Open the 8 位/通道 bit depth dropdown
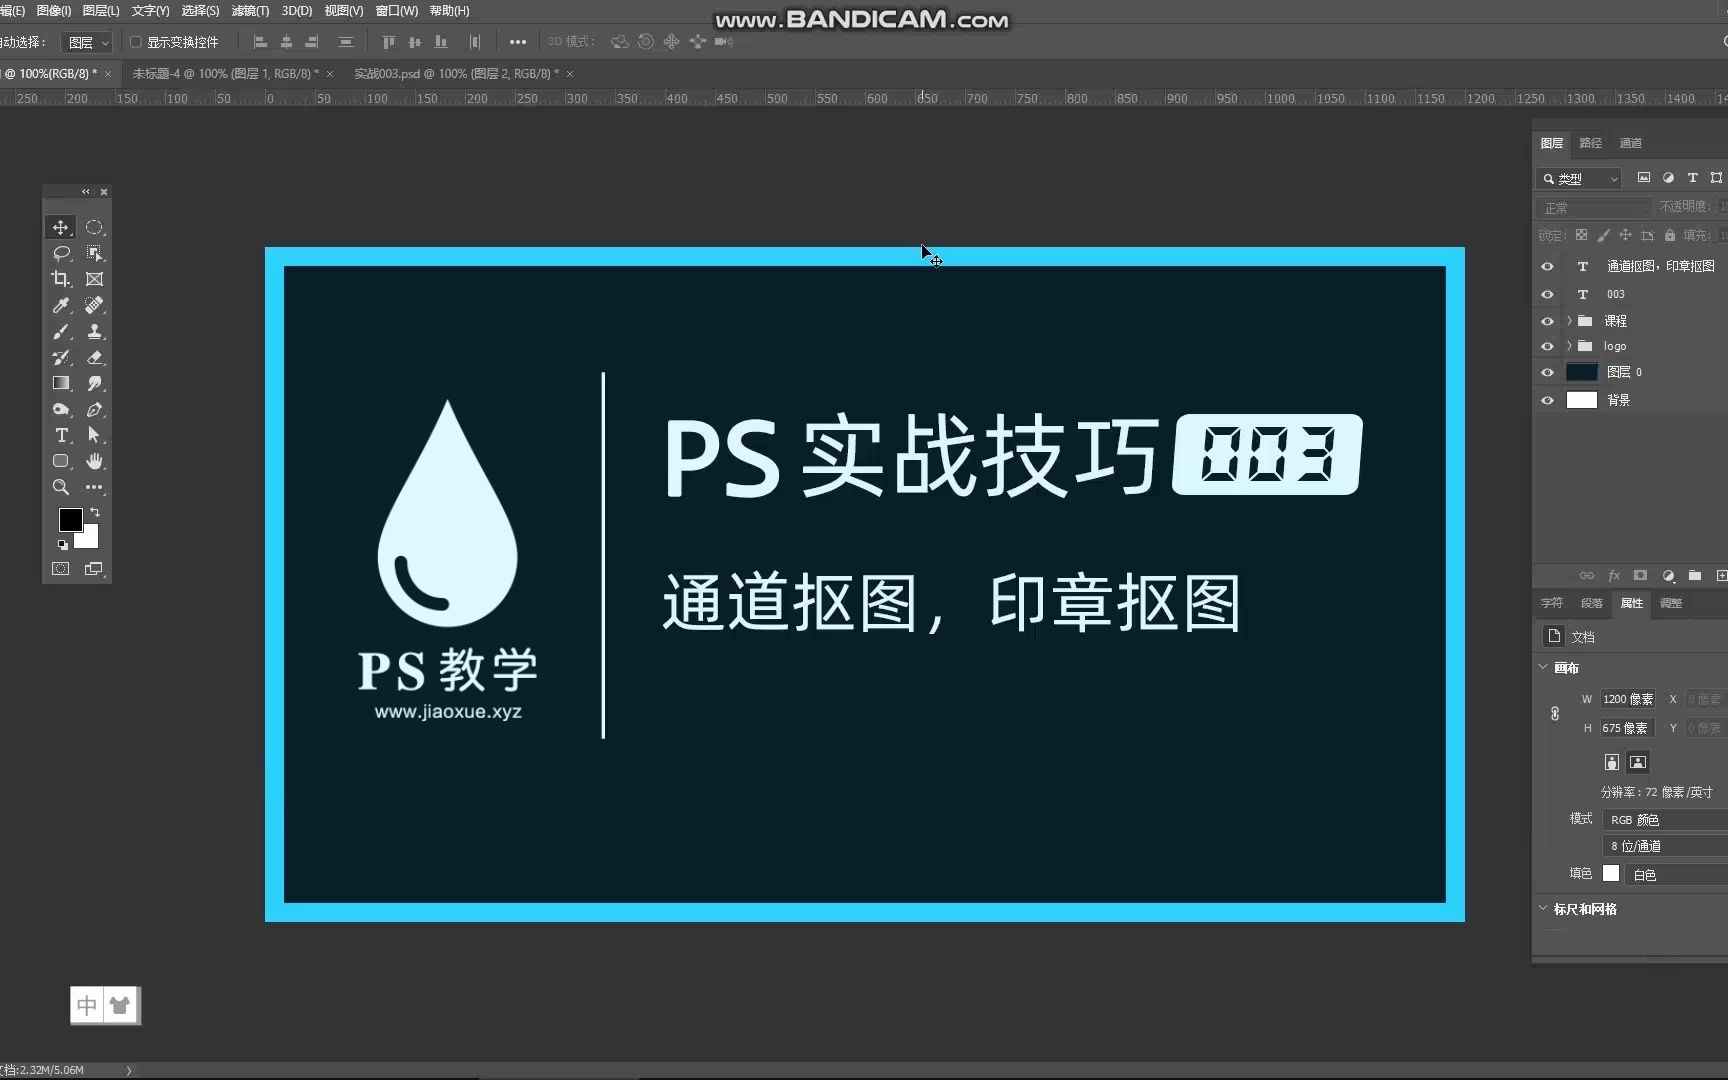 point(1665,846)
